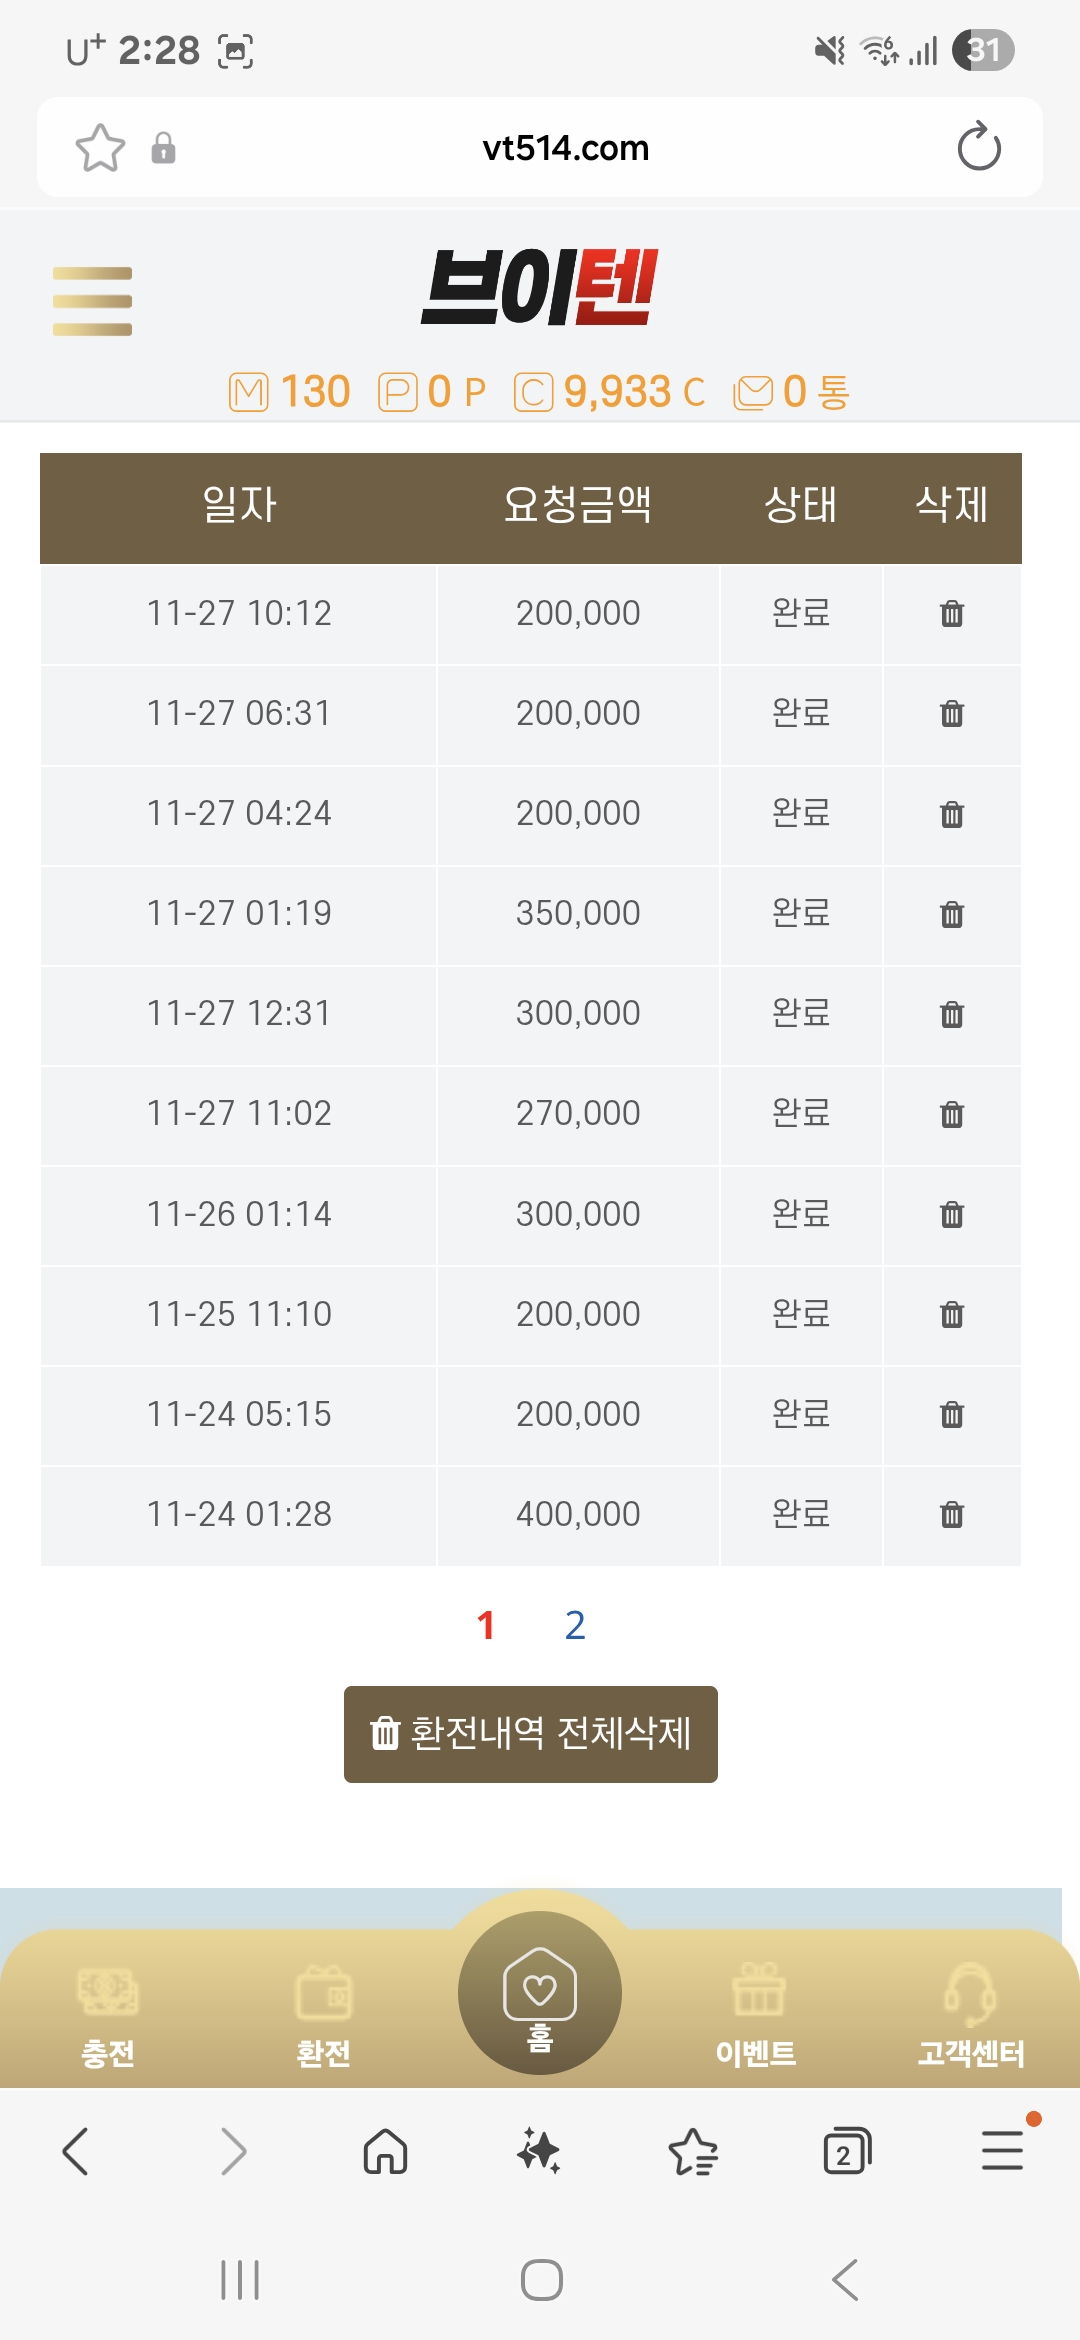Reload the vt514.com page
This screenshot has height=2340, width=1080.
[978, 148]
